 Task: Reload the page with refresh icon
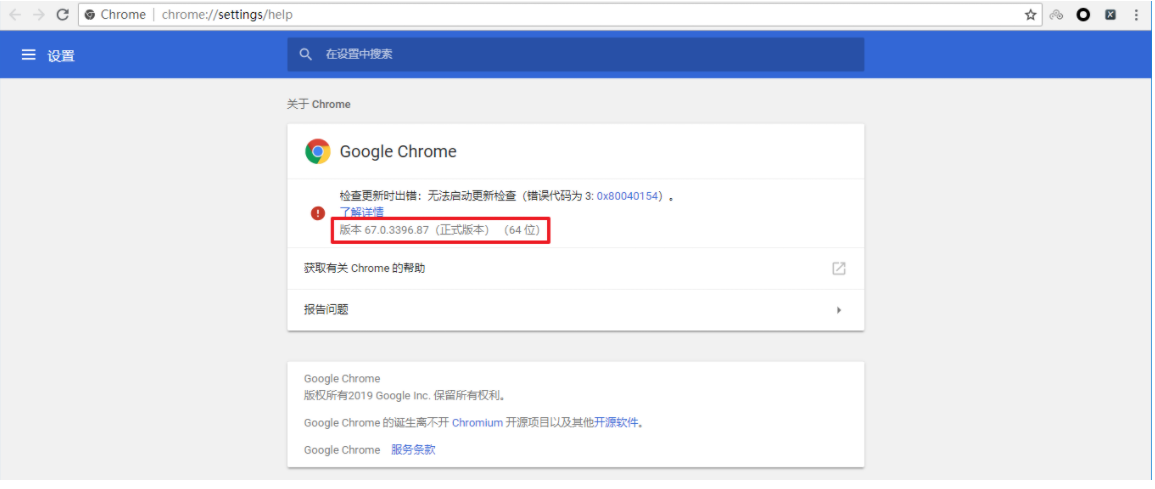(x=63, y=15)
